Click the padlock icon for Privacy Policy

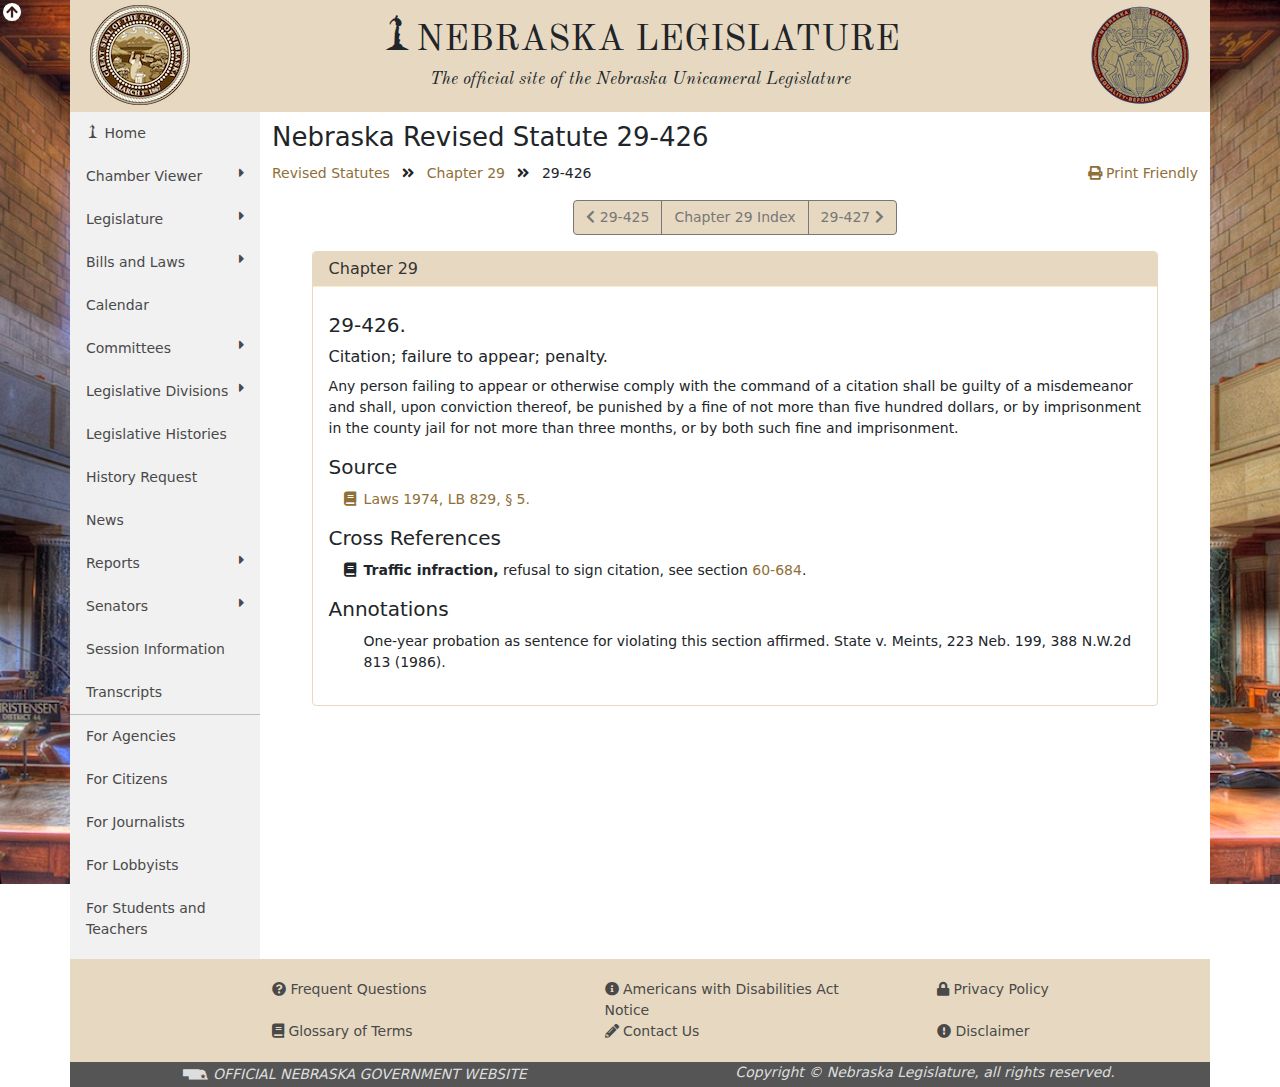coord(943,989)
